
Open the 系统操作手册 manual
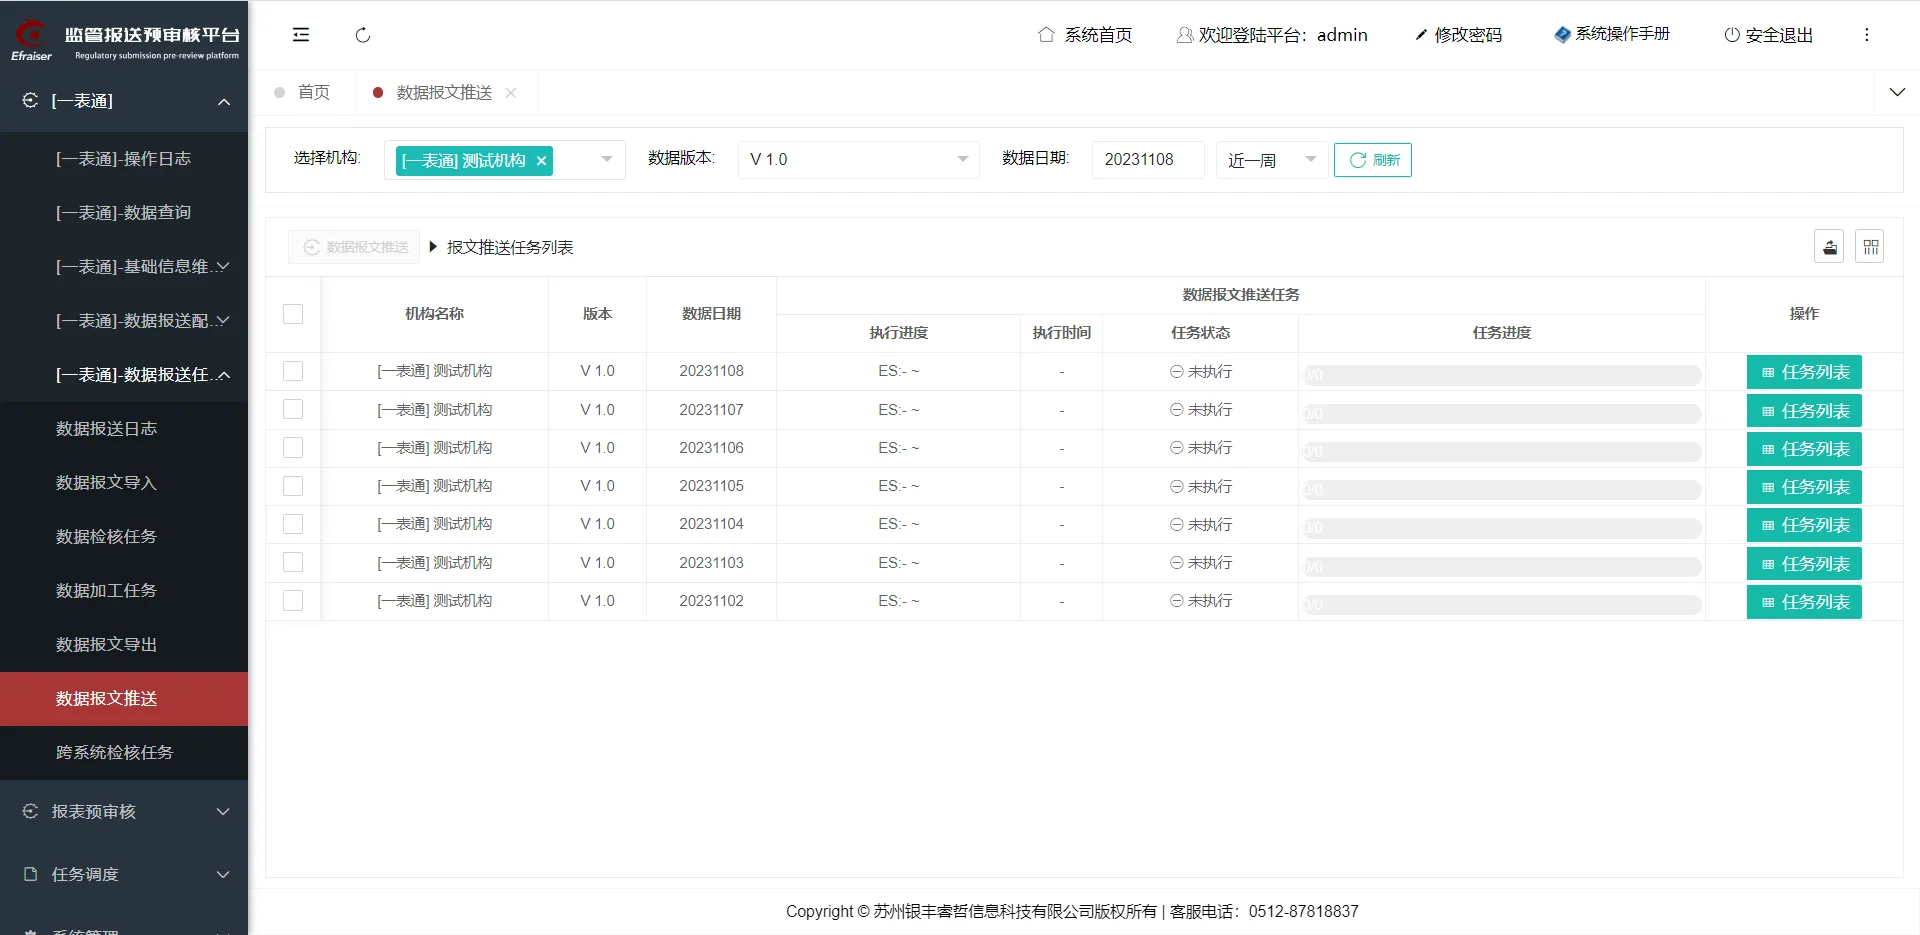(x=1611, y=34)
